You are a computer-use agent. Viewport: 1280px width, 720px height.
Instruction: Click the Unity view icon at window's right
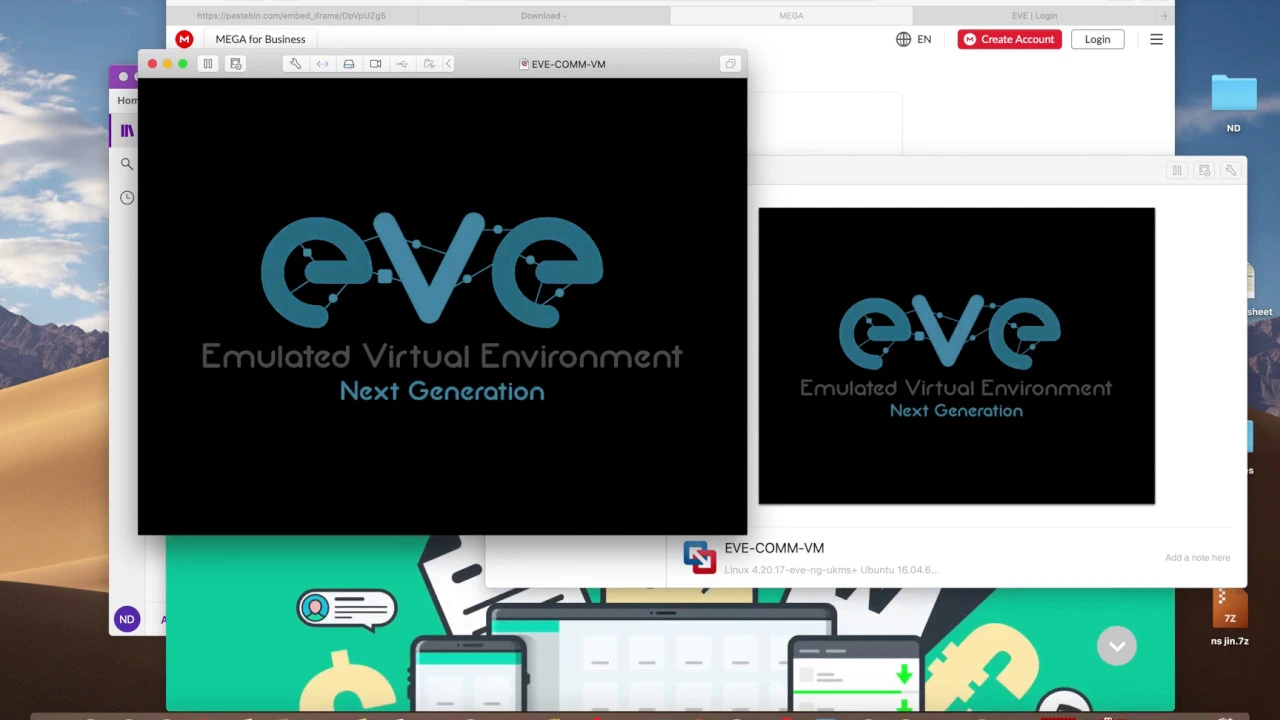(730, 64)
